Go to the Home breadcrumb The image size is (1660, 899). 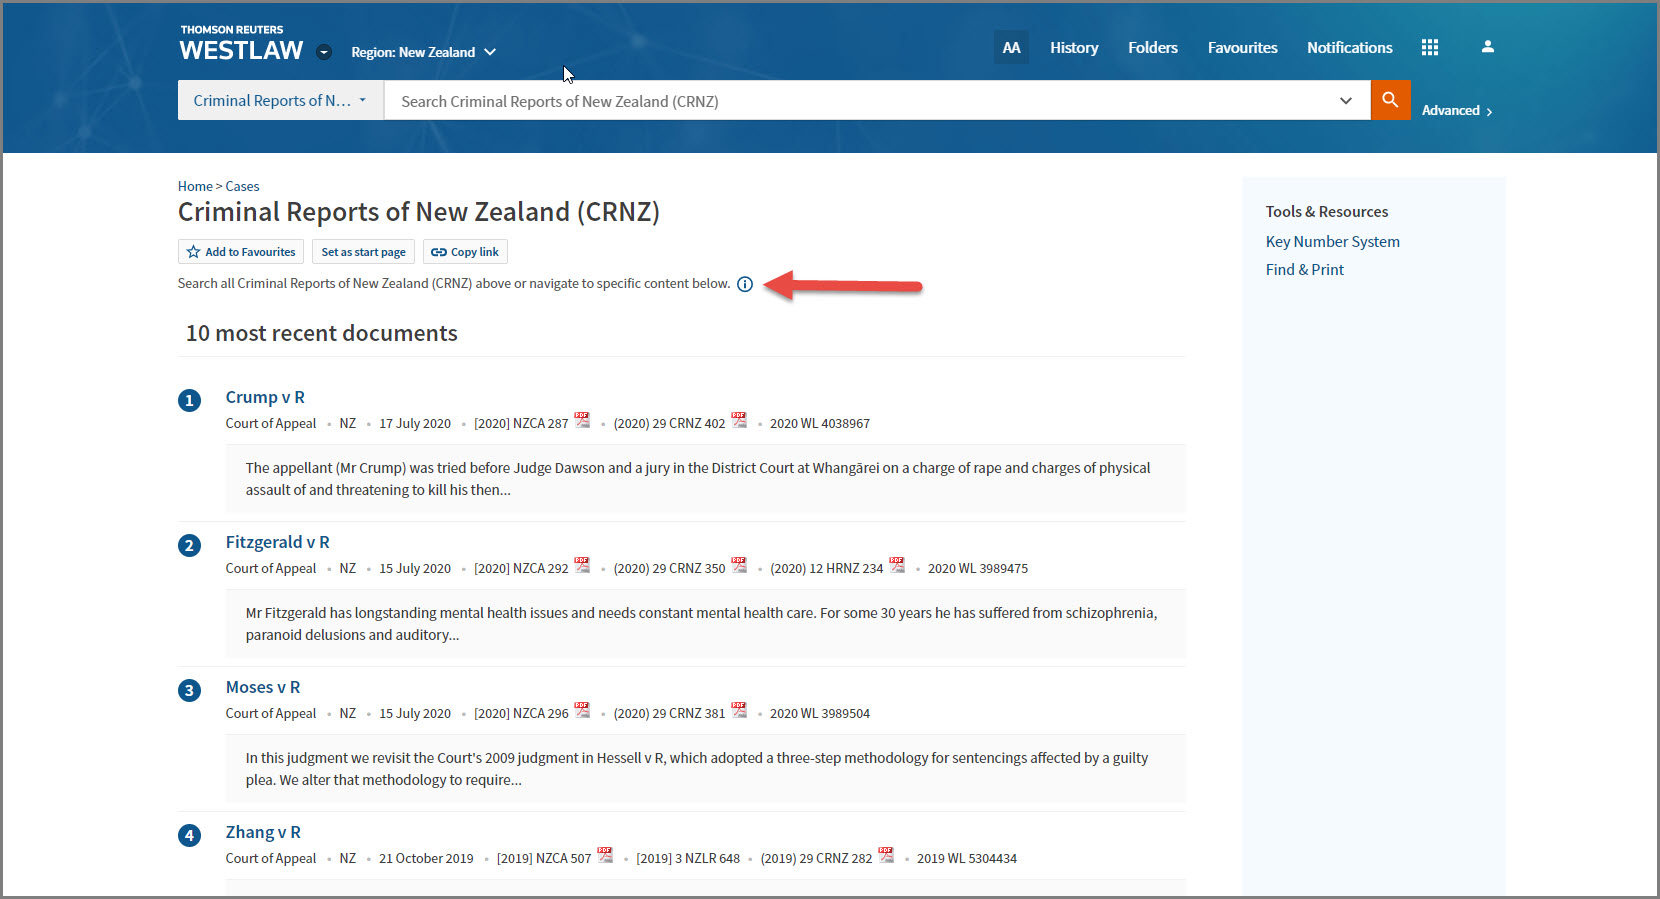(x=195, y=186)
